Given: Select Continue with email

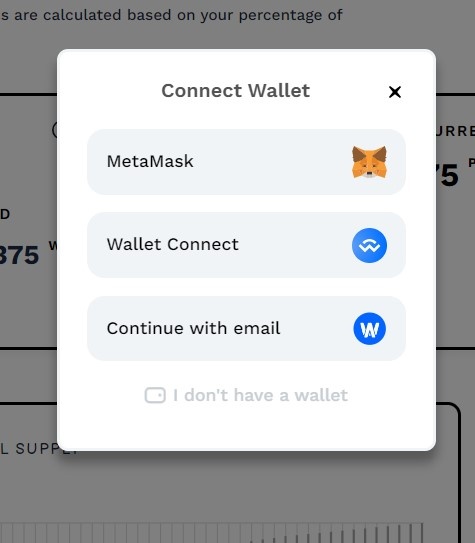Looking at the screenshot, I should pyautogui.click(x=246, y=329).
